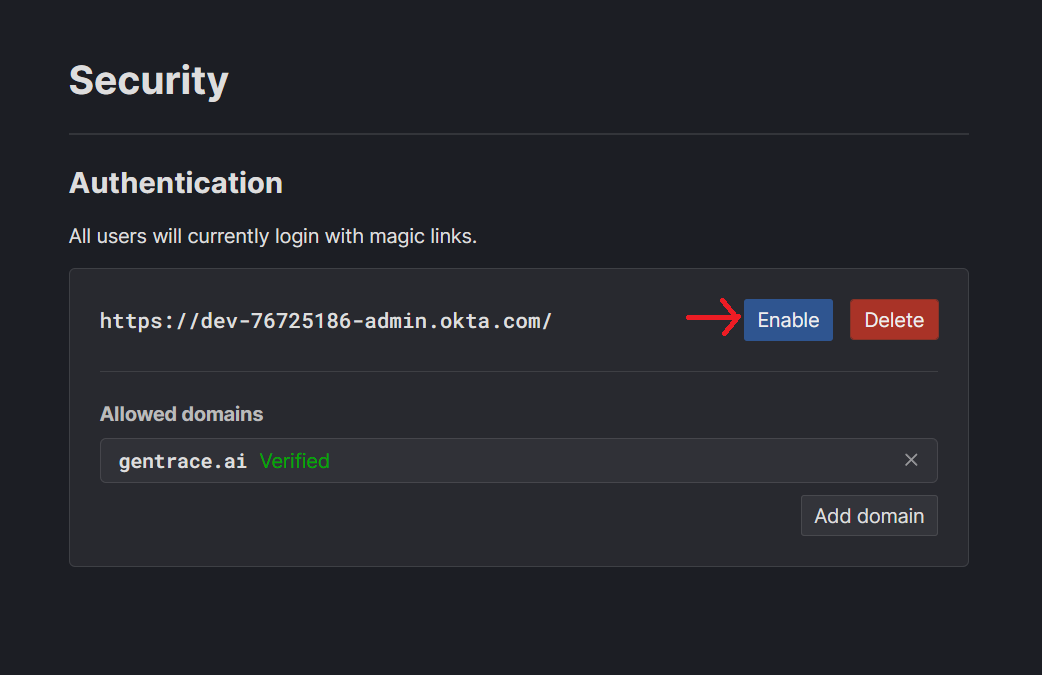The width and height of the screenshot is (1042, 675).
Task: Click the green Verified status label
Action: pos(294,460)
